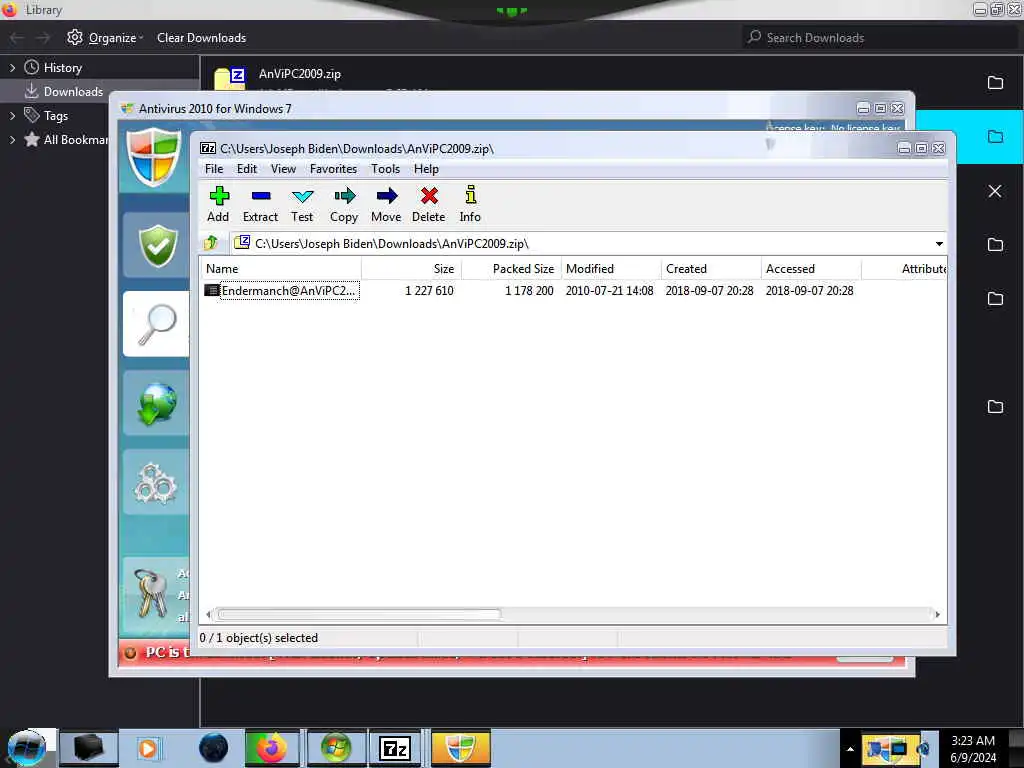
Task: Click the dark globe taskbar icon
Action: (x=214, y=748)
